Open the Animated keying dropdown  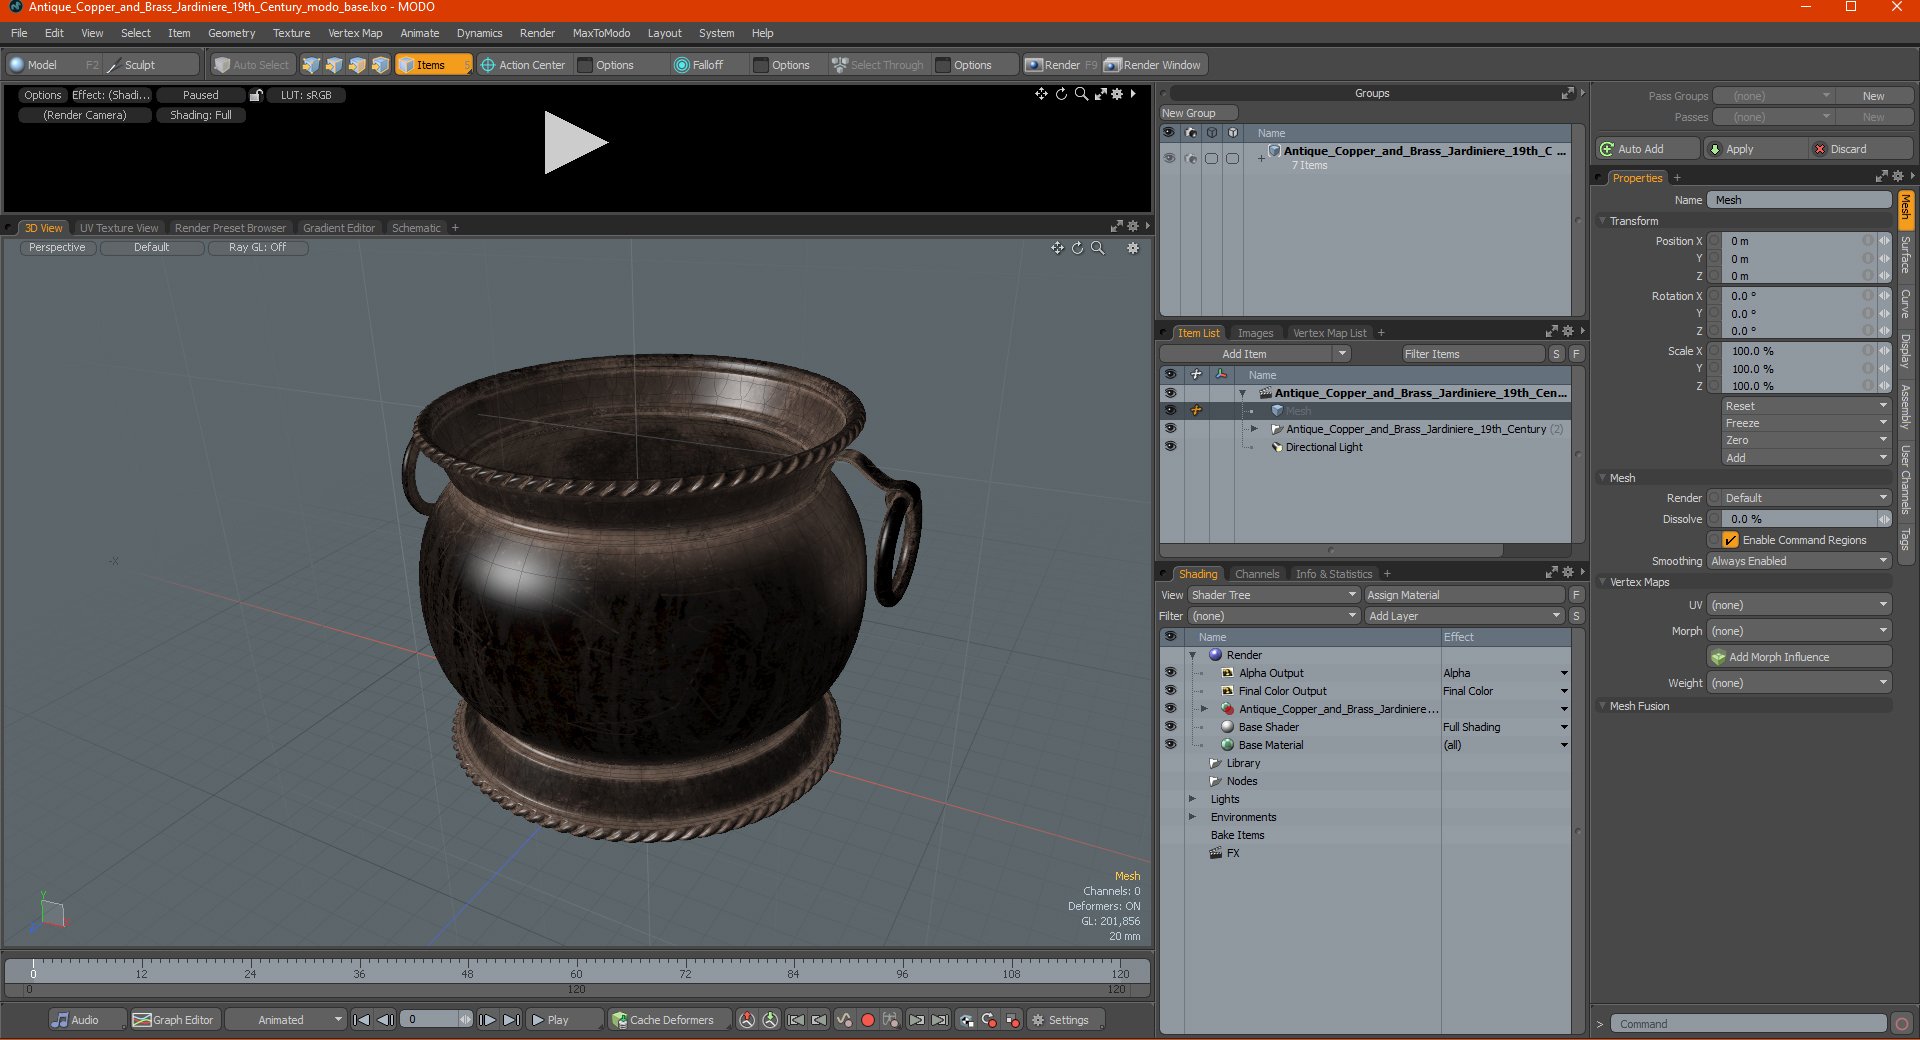click(286, 1020)
